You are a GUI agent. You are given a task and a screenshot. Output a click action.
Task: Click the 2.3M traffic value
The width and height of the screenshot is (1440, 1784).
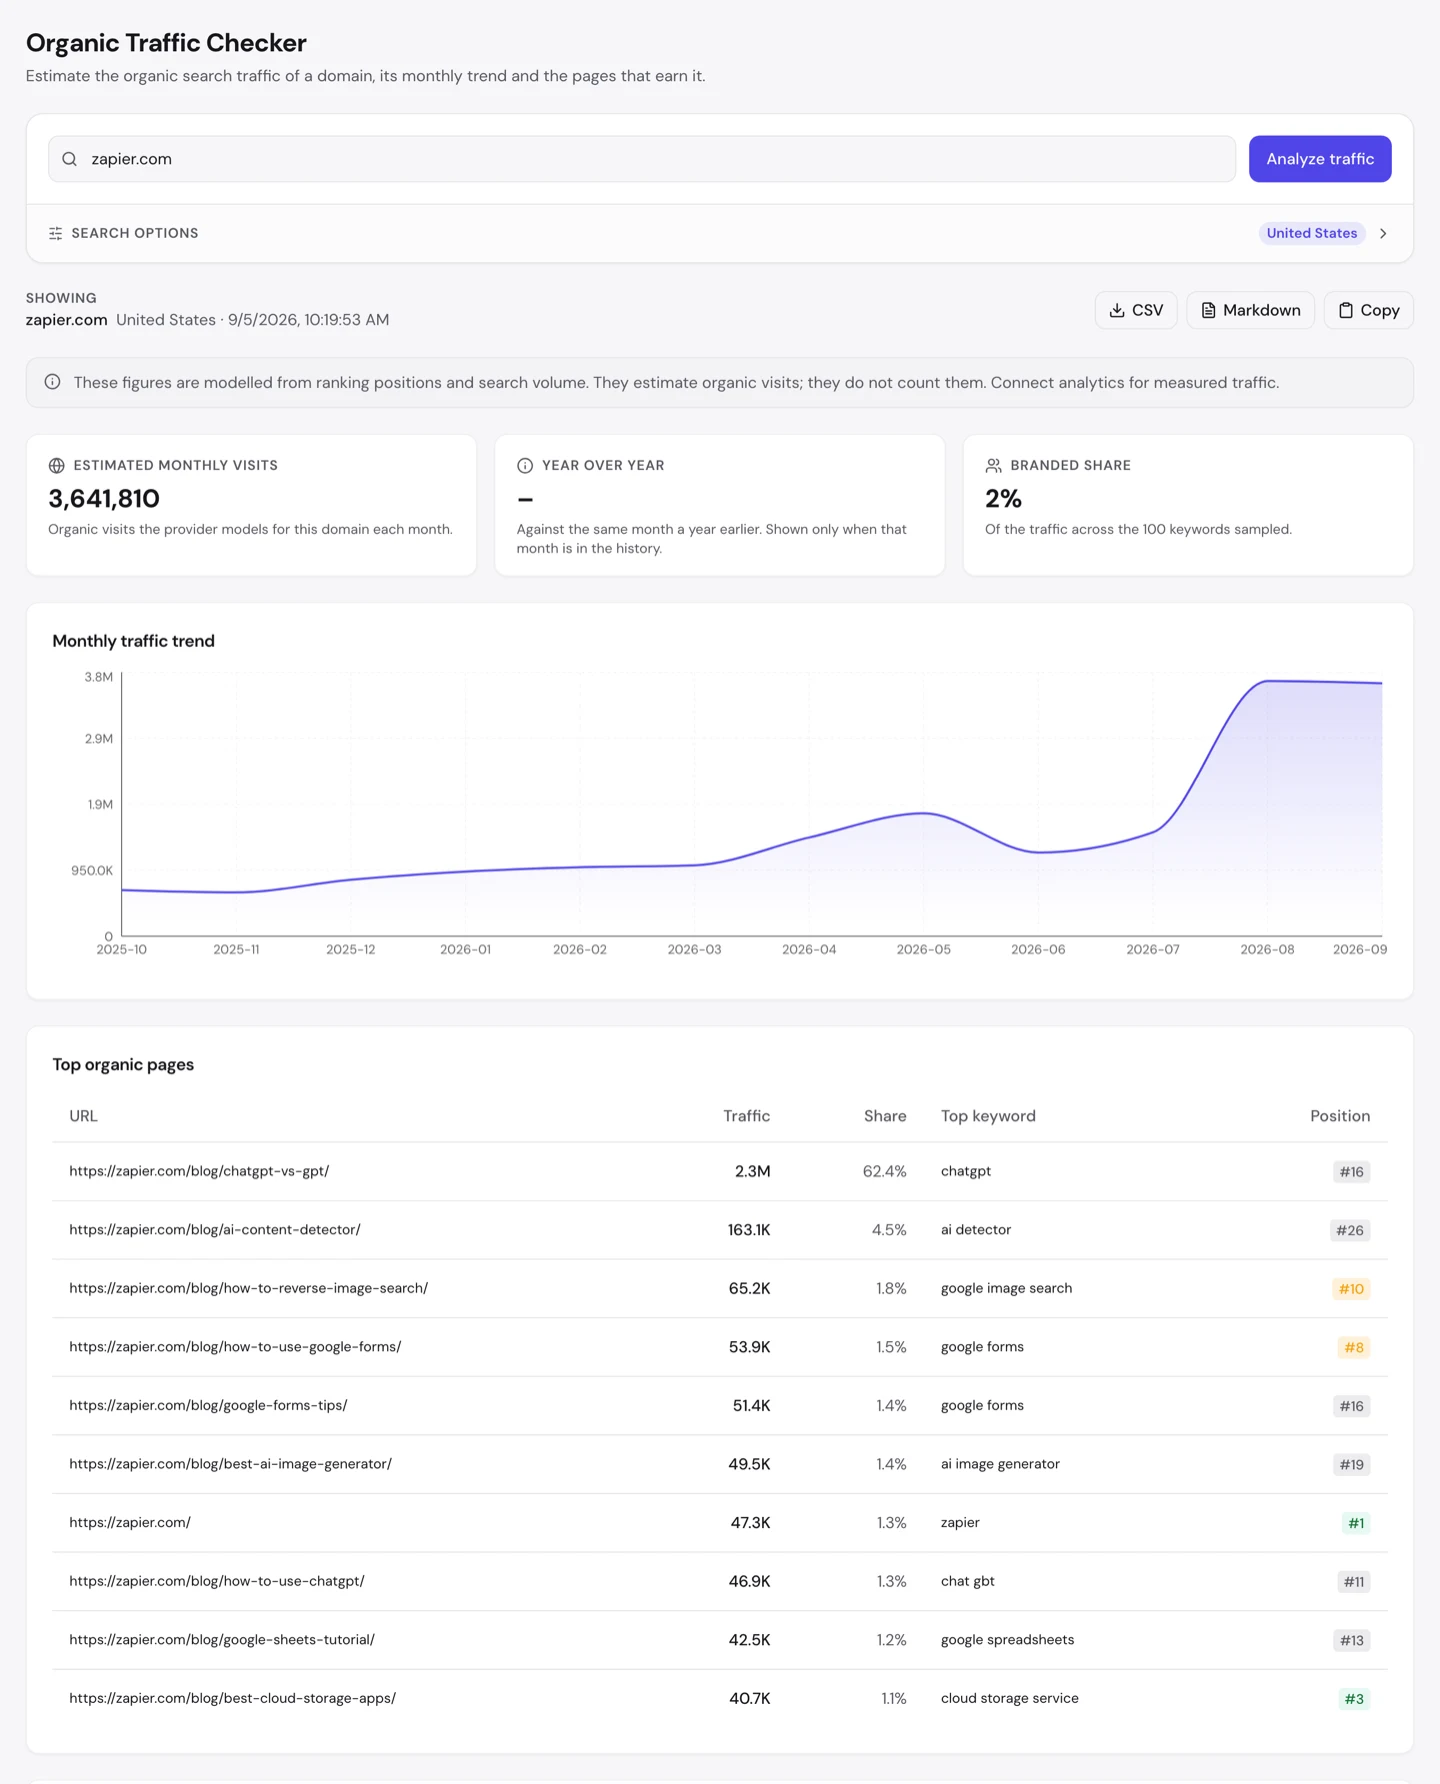[x=752, y=1171]
